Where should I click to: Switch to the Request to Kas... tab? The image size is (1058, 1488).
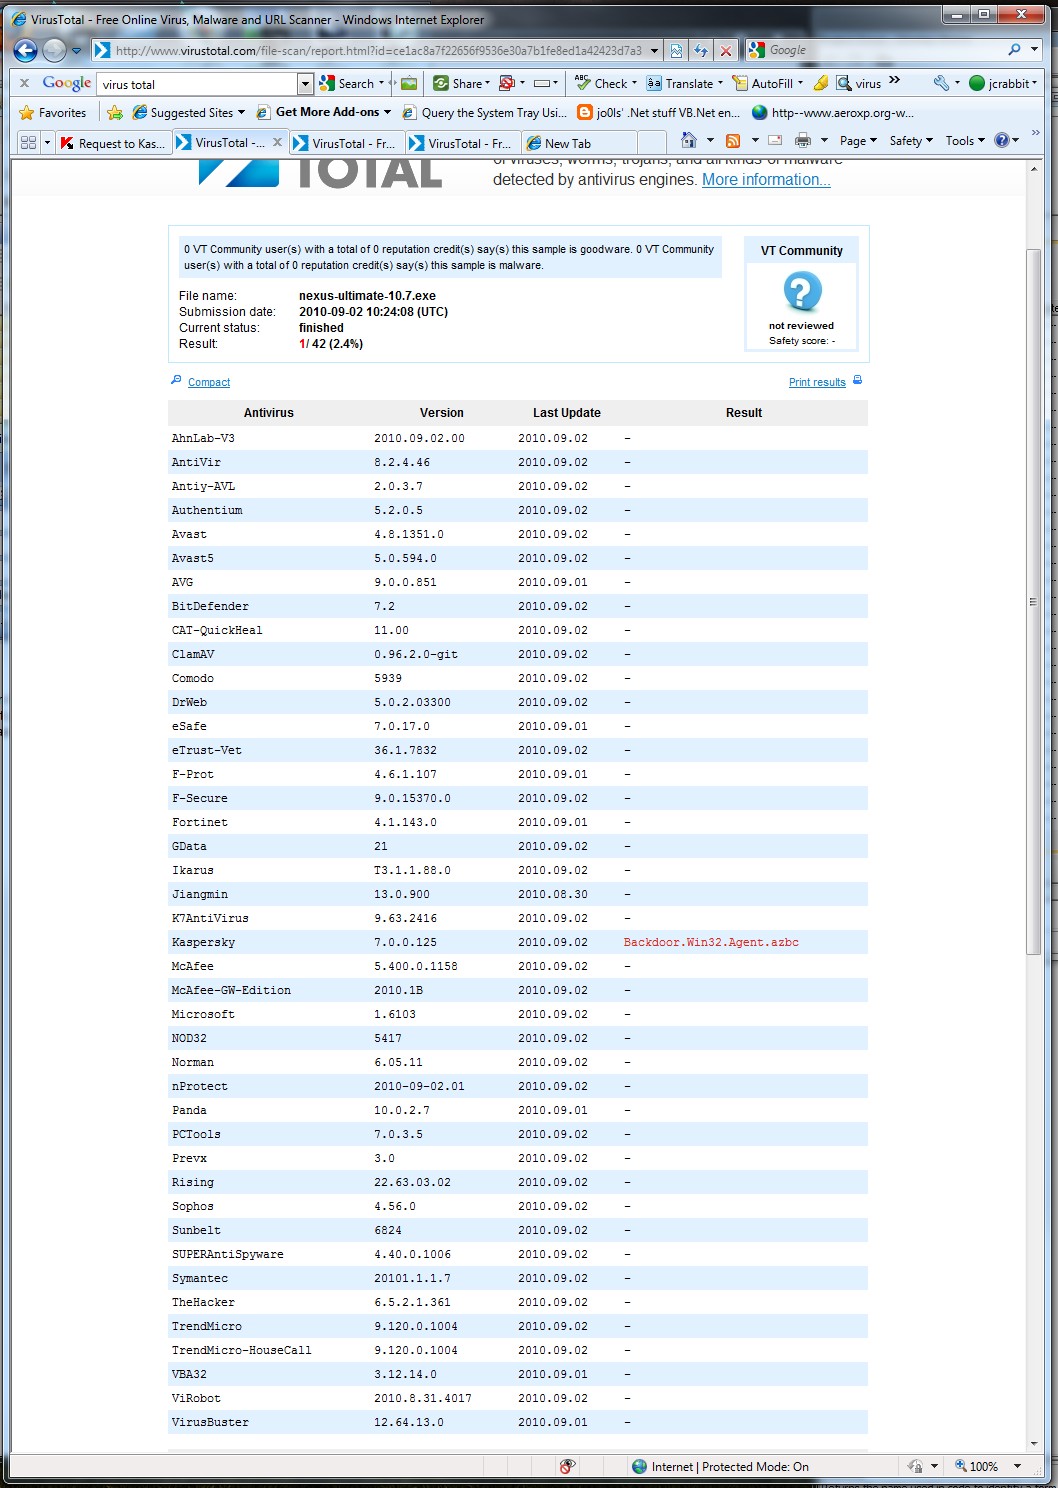[x=112, y=143]
